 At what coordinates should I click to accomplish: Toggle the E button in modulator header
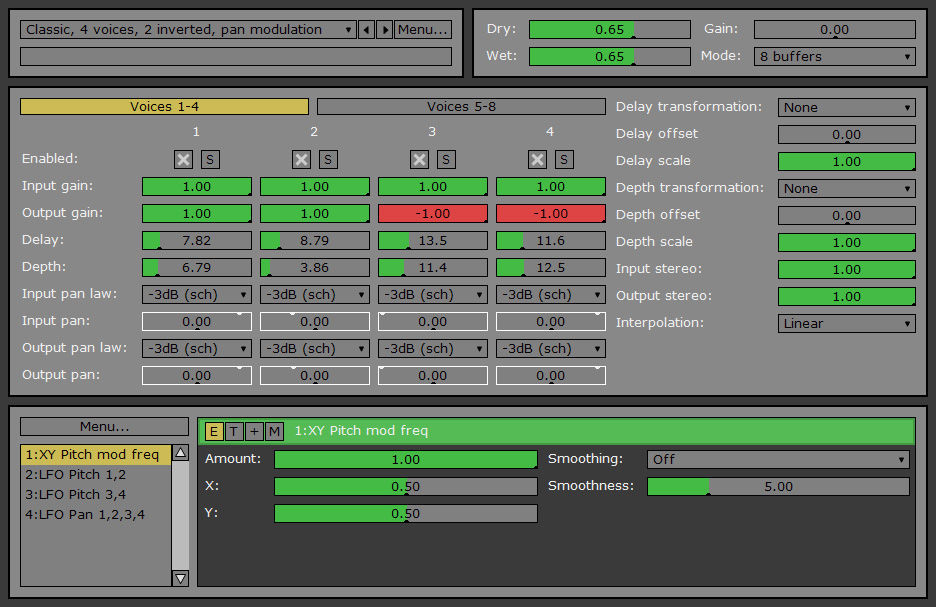[214, 431]
